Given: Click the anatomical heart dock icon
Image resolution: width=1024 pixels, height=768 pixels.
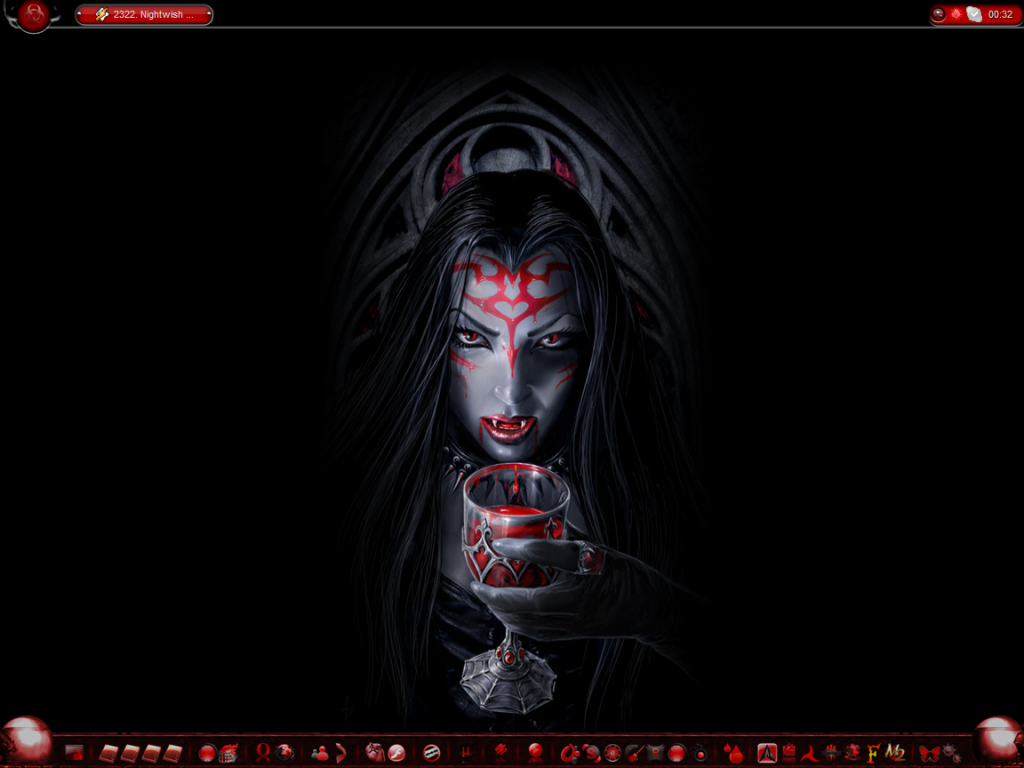Looking at the screenshot, I should (374, 752).
